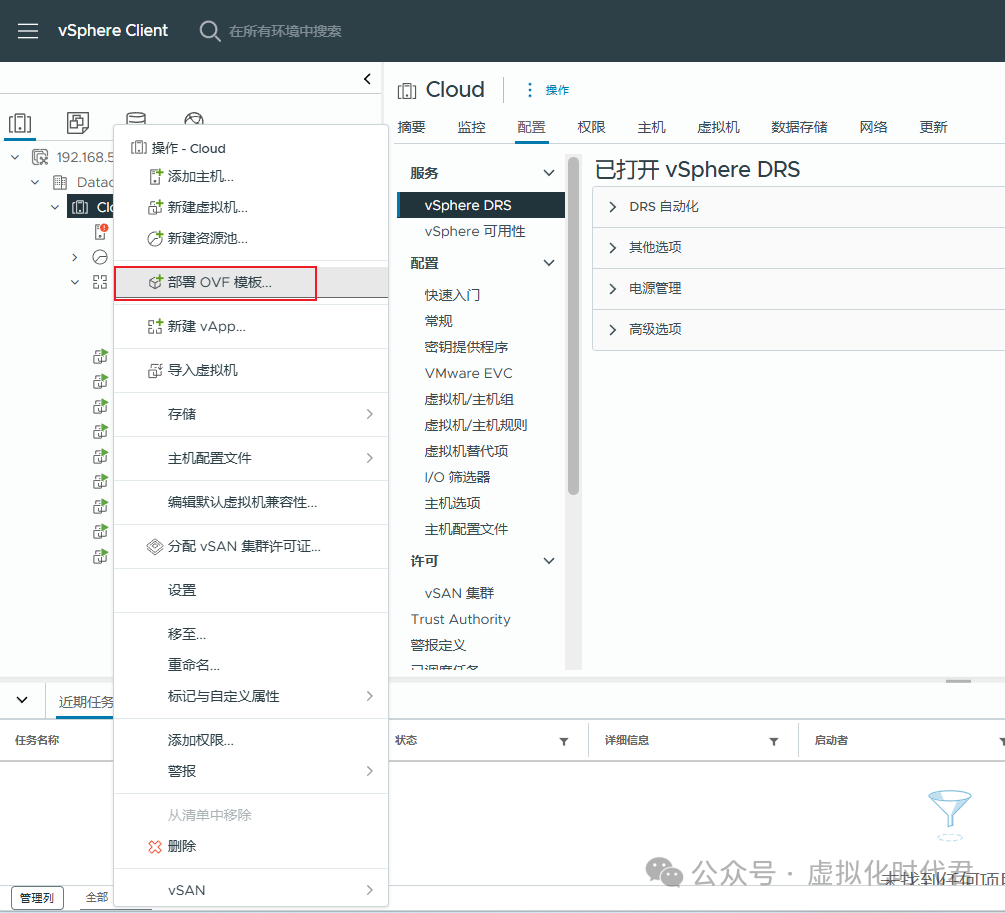Screen dimensions: 1005x913
Task: Expand Additional Options (其他选项) row
Action: [799, 247]
